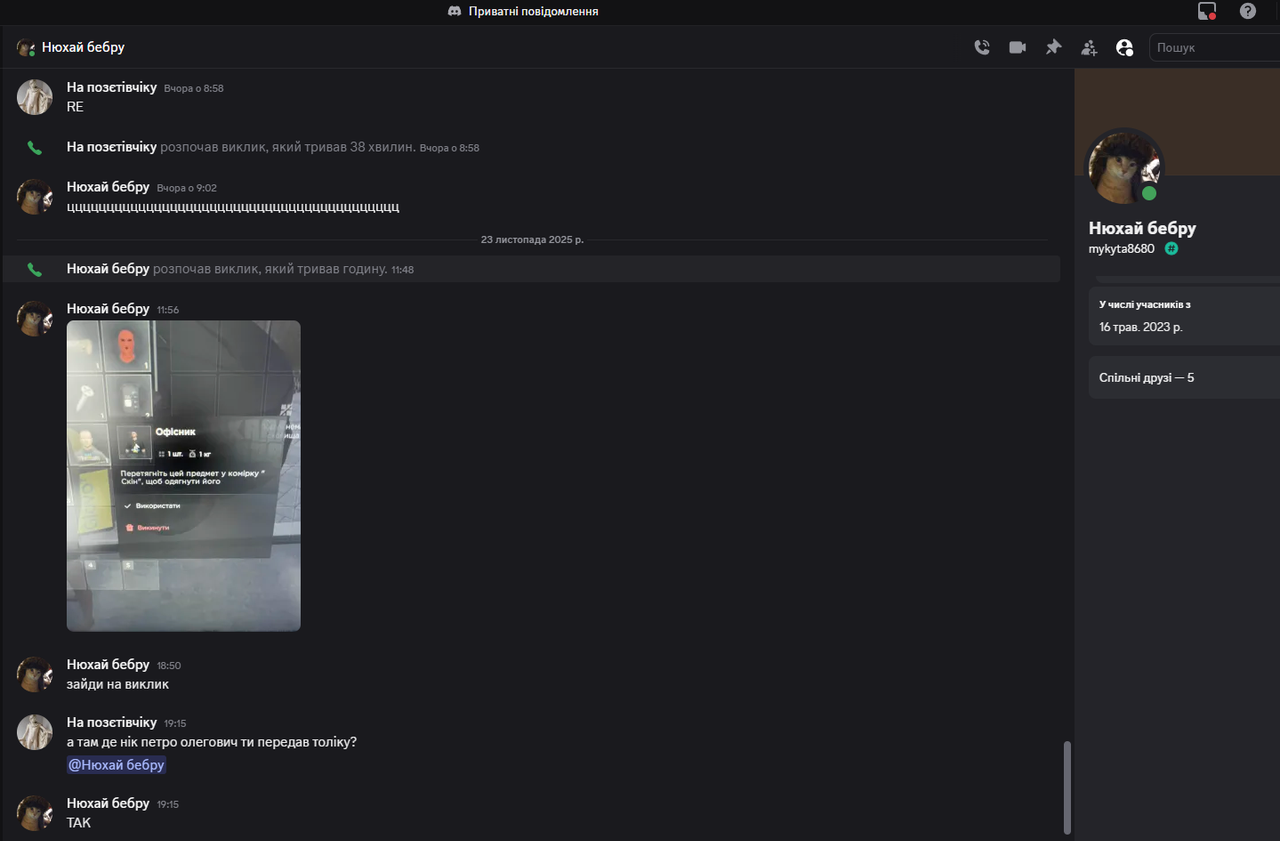Expand the Спільні друзі — 5 section

1184,378
